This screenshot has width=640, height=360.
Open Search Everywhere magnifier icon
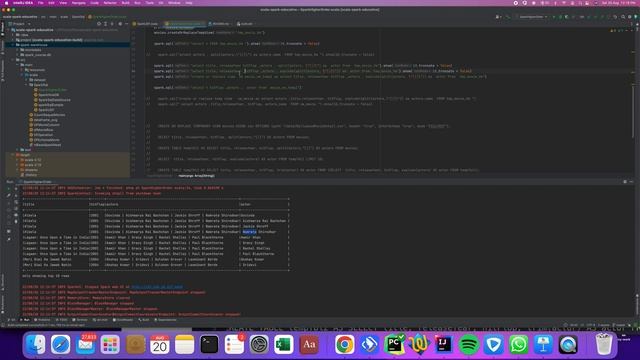coord(623,17)
